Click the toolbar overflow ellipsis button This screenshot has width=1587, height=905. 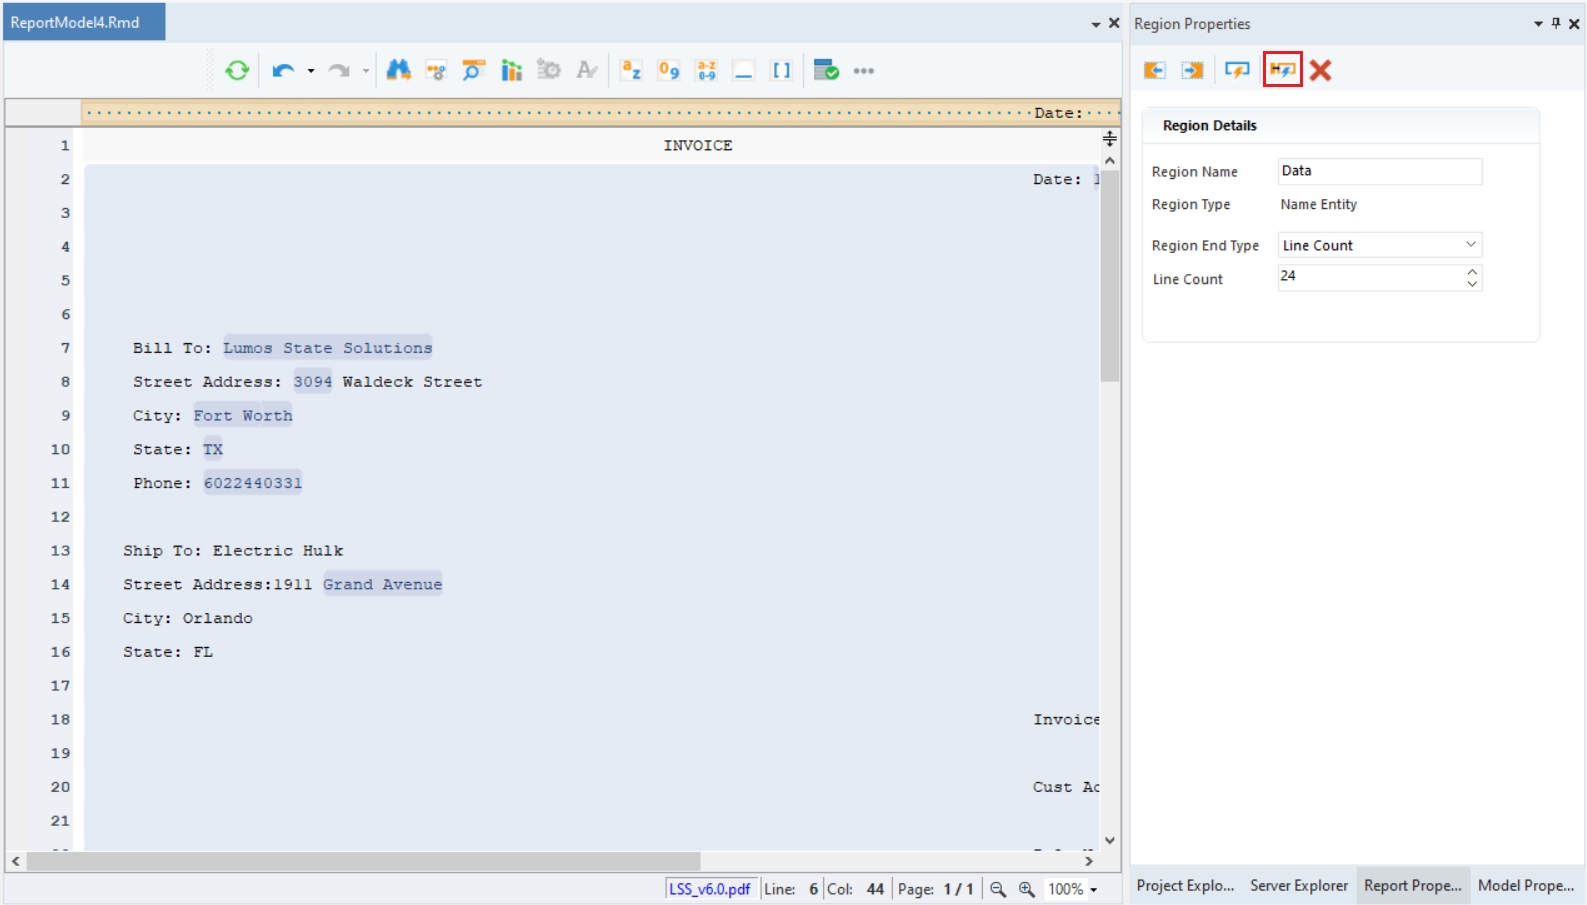(x=864, y=71)
